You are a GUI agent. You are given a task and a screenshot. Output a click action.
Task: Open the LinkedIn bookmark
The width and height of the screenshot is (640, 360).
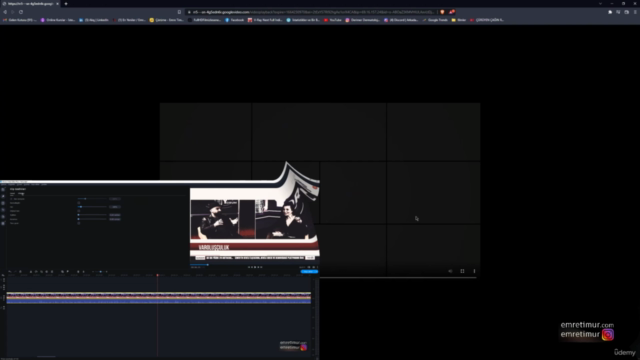click(94, 20)
